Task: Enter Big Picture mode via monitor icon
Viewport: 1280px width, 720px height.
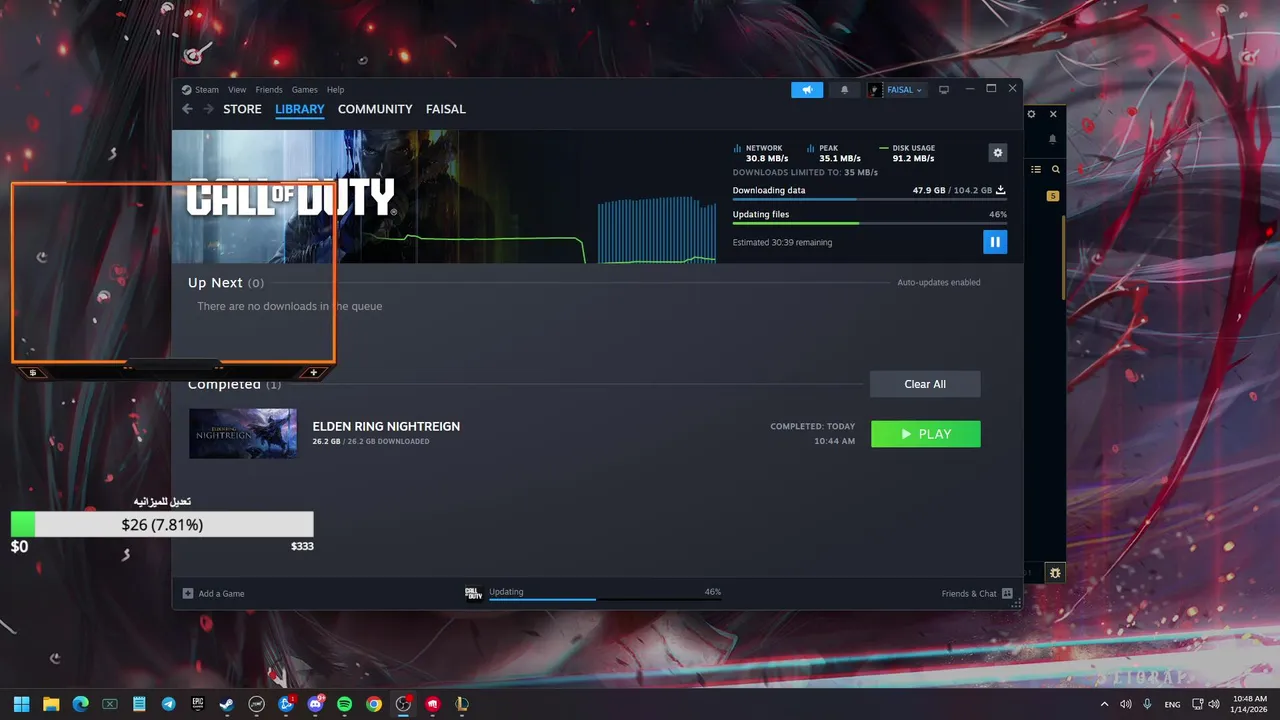Action: pyautogui.click(x=943, y=90)
